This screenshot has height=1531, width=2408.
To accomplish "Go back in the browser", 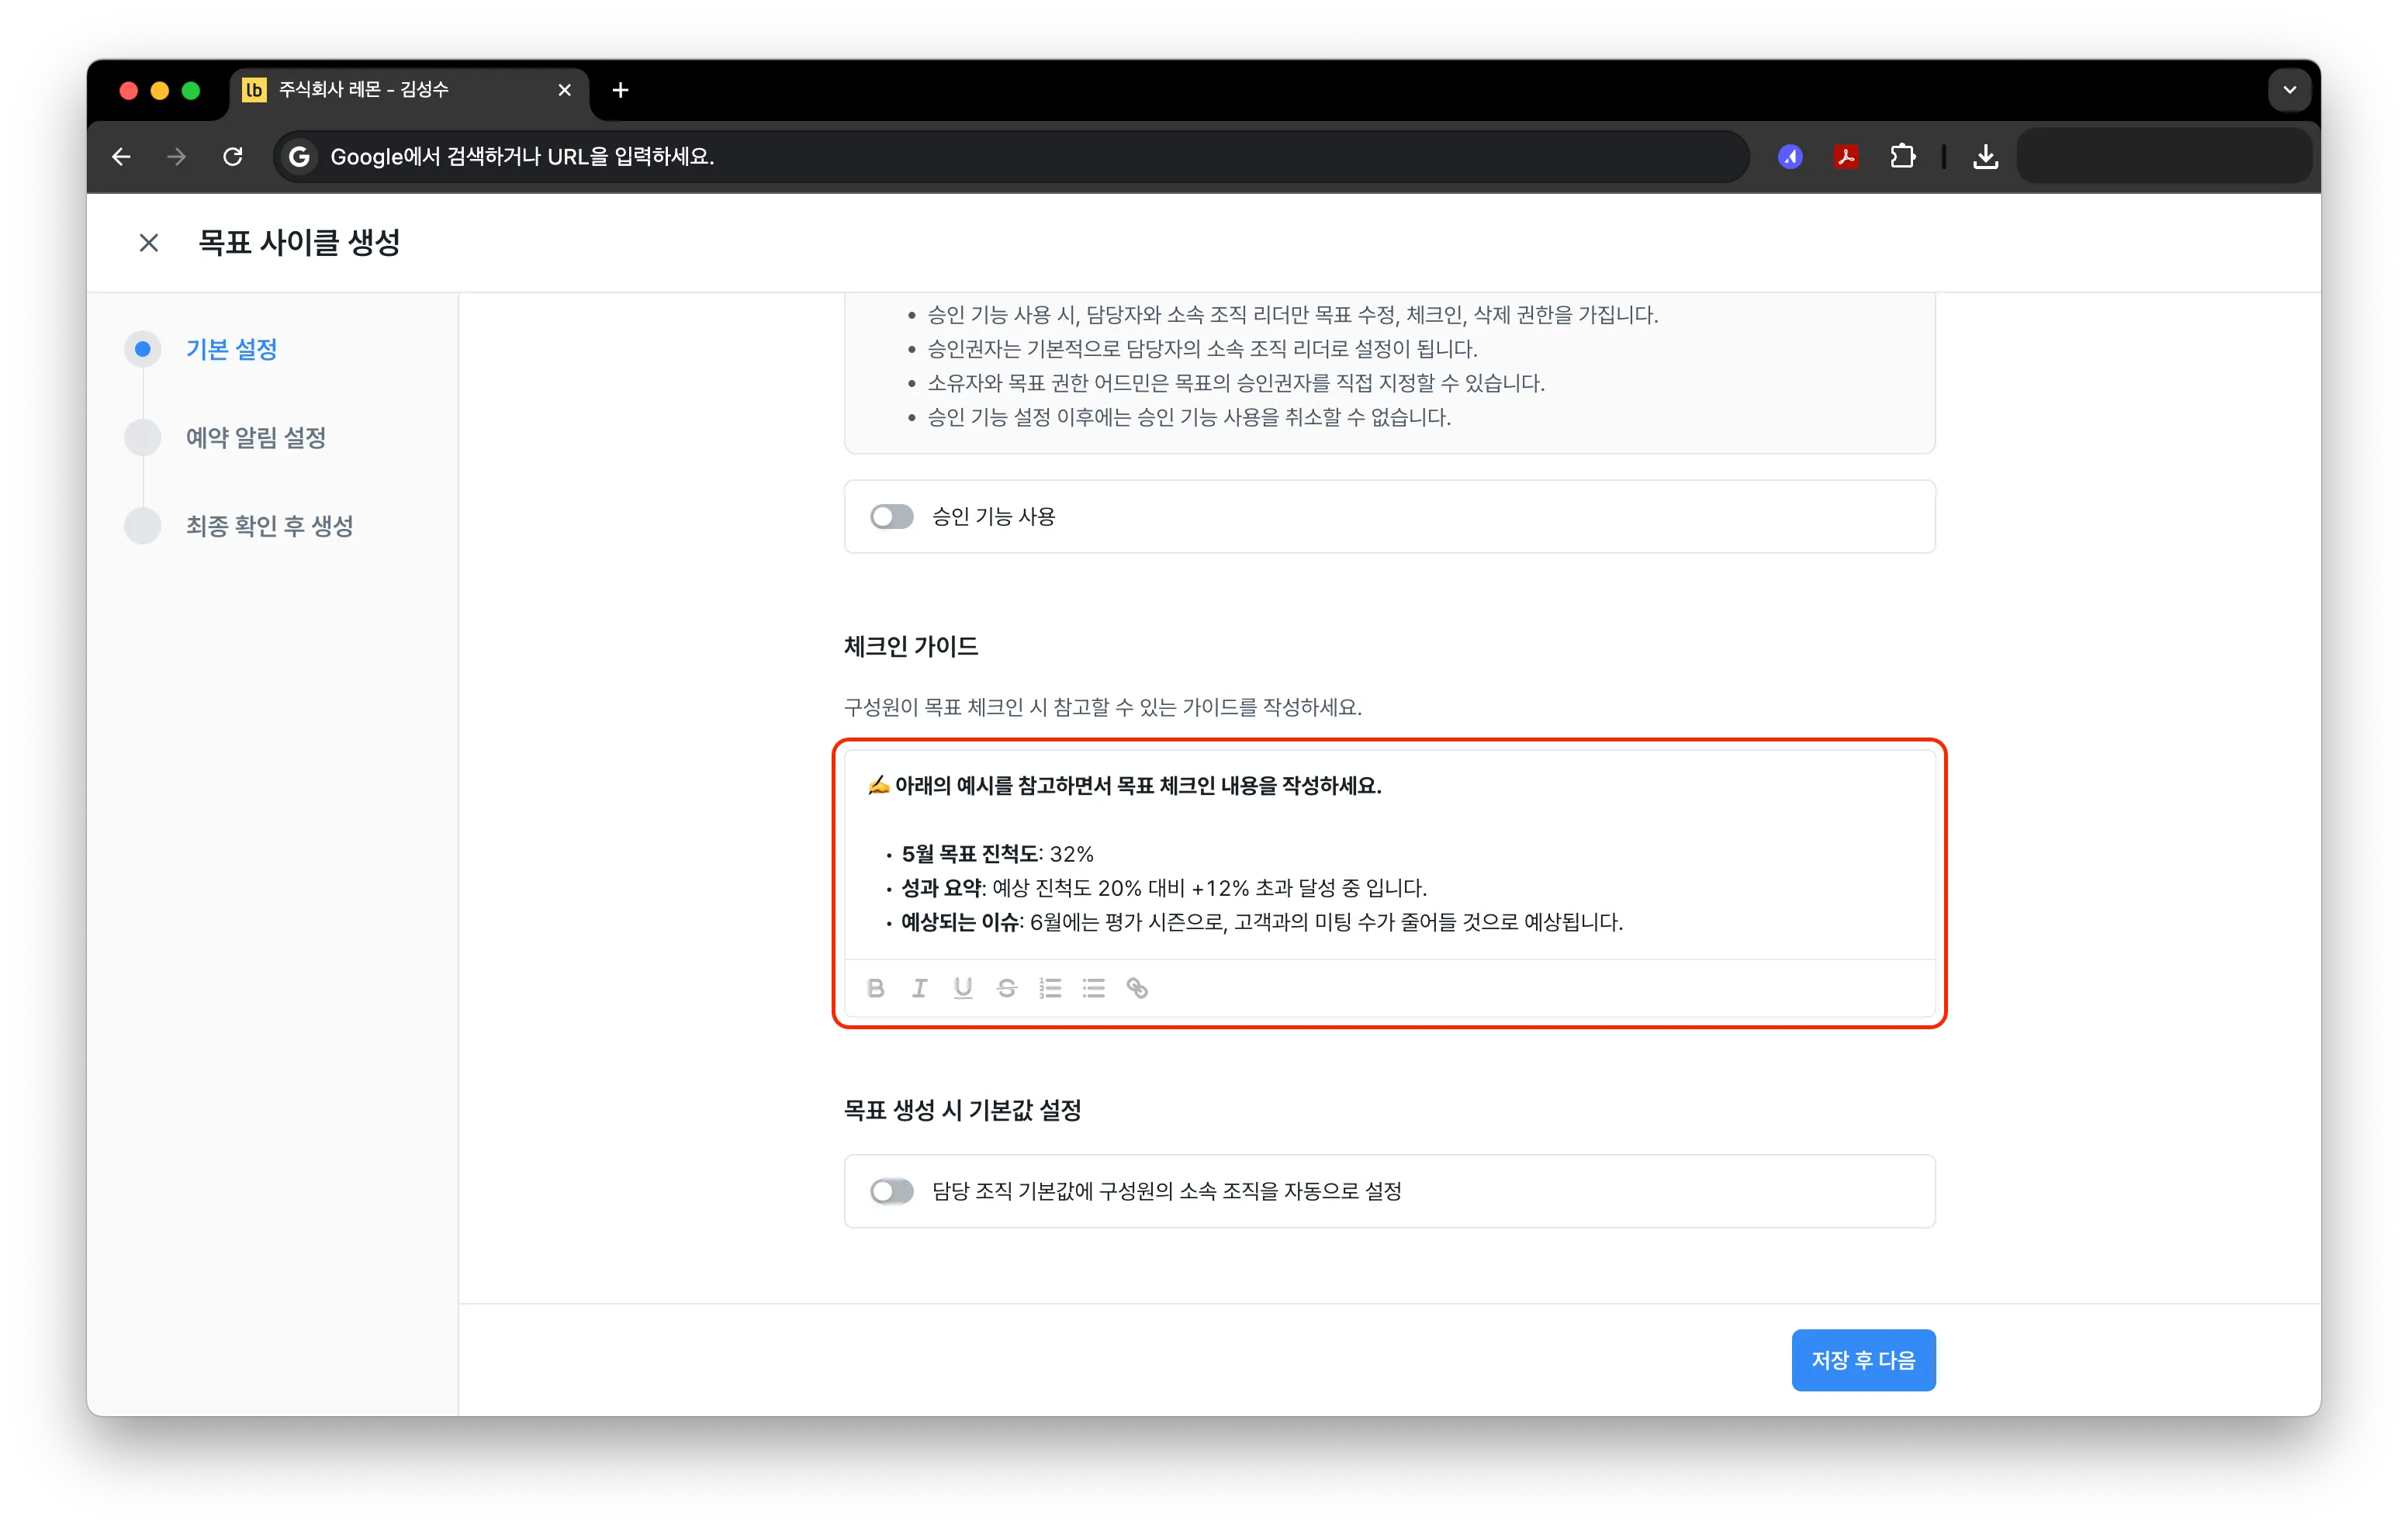I will 121,157.
